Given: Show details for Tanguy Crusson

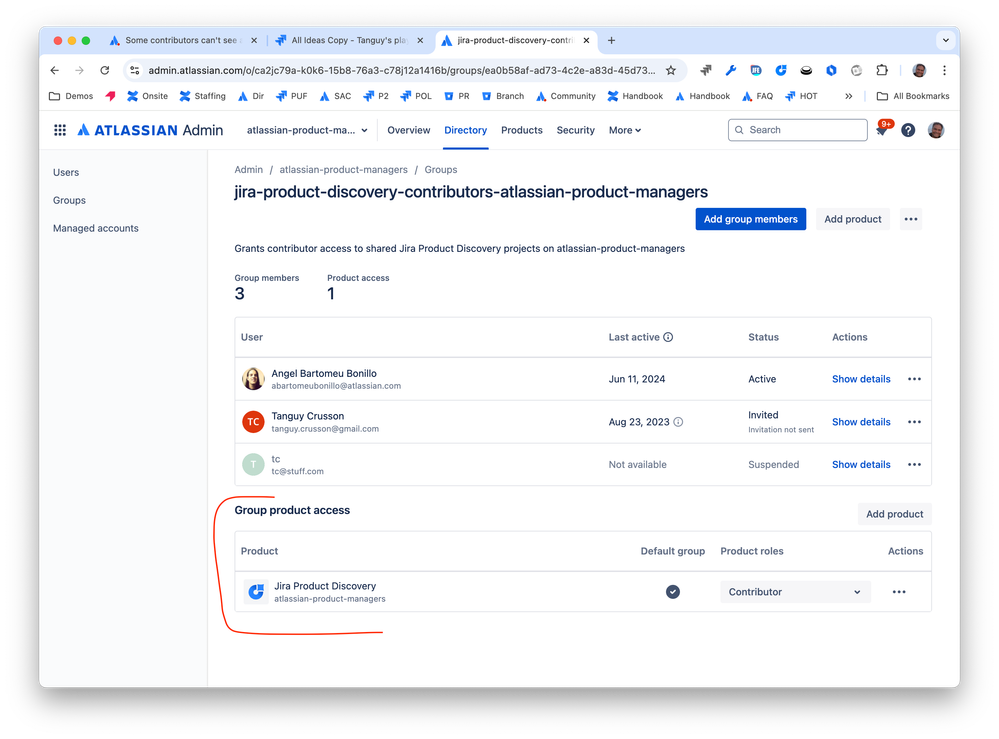Looking at the screenshot, I should coord(861,422).
